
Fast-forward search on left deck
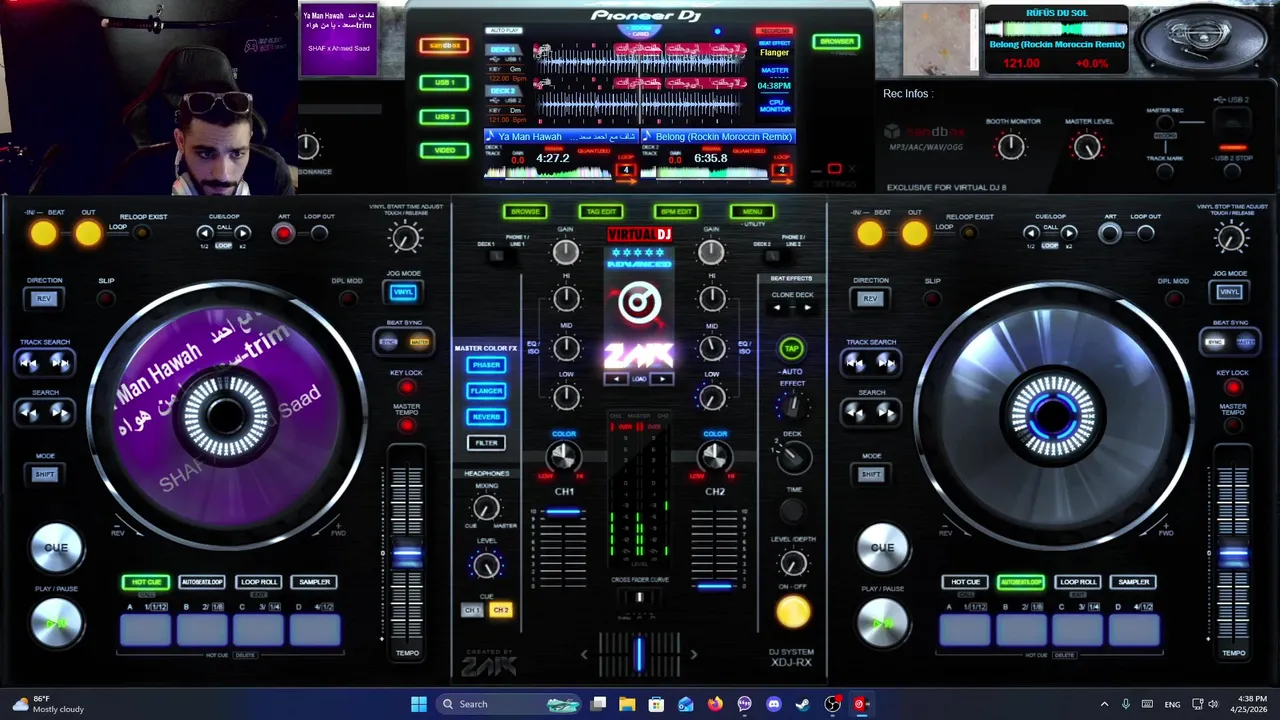pyautogui.click(x=60, y=411)
